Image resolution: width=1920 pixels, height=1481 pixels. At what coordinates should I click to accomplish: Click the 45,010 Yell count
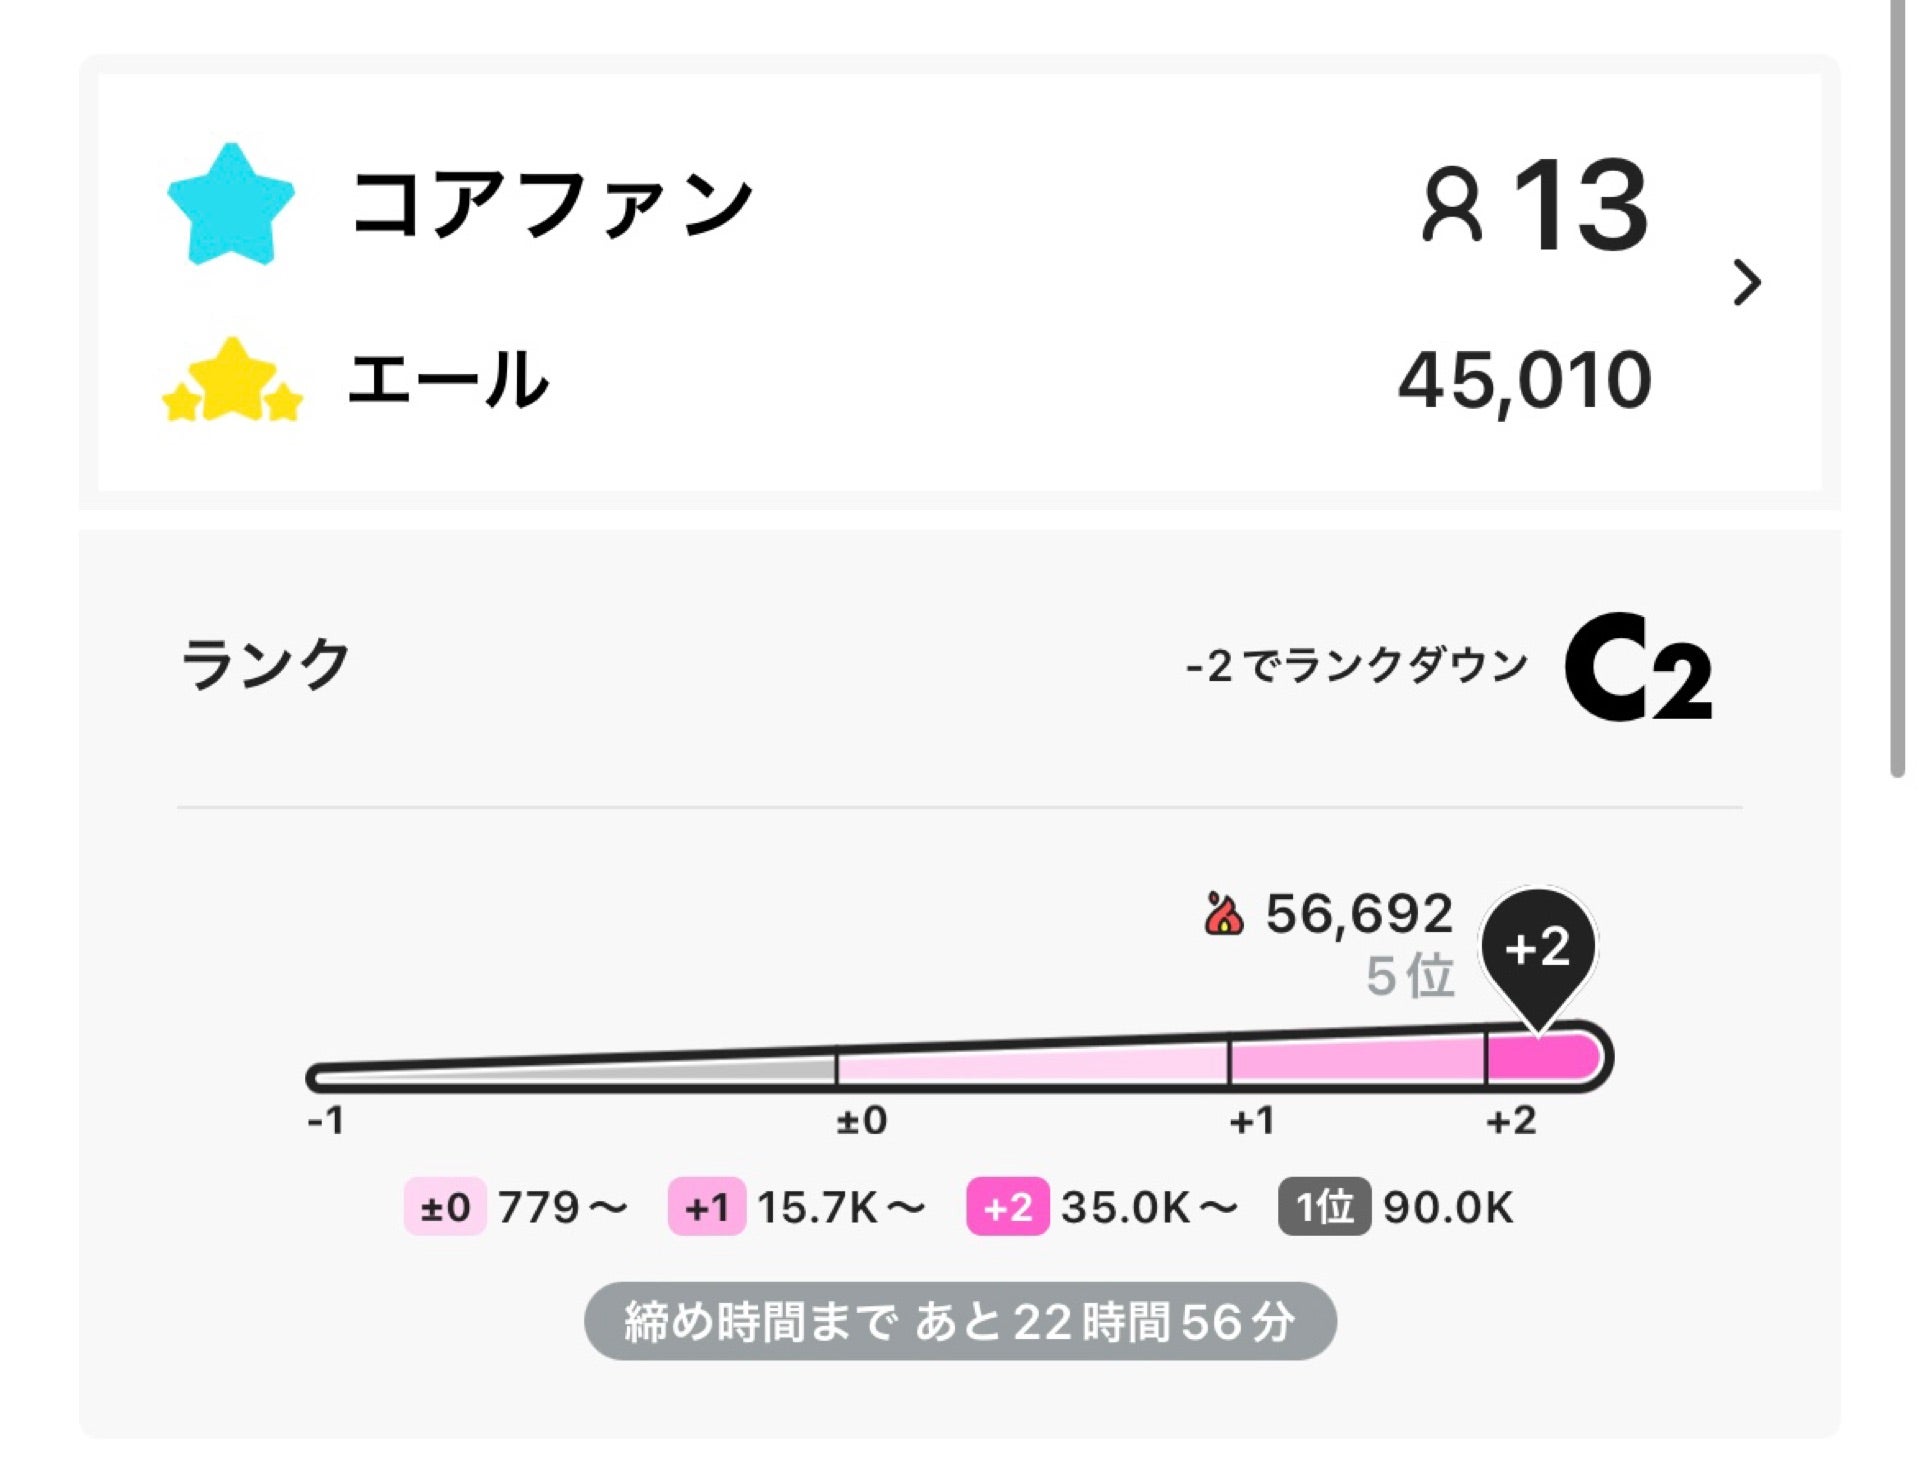(1524, 381)
